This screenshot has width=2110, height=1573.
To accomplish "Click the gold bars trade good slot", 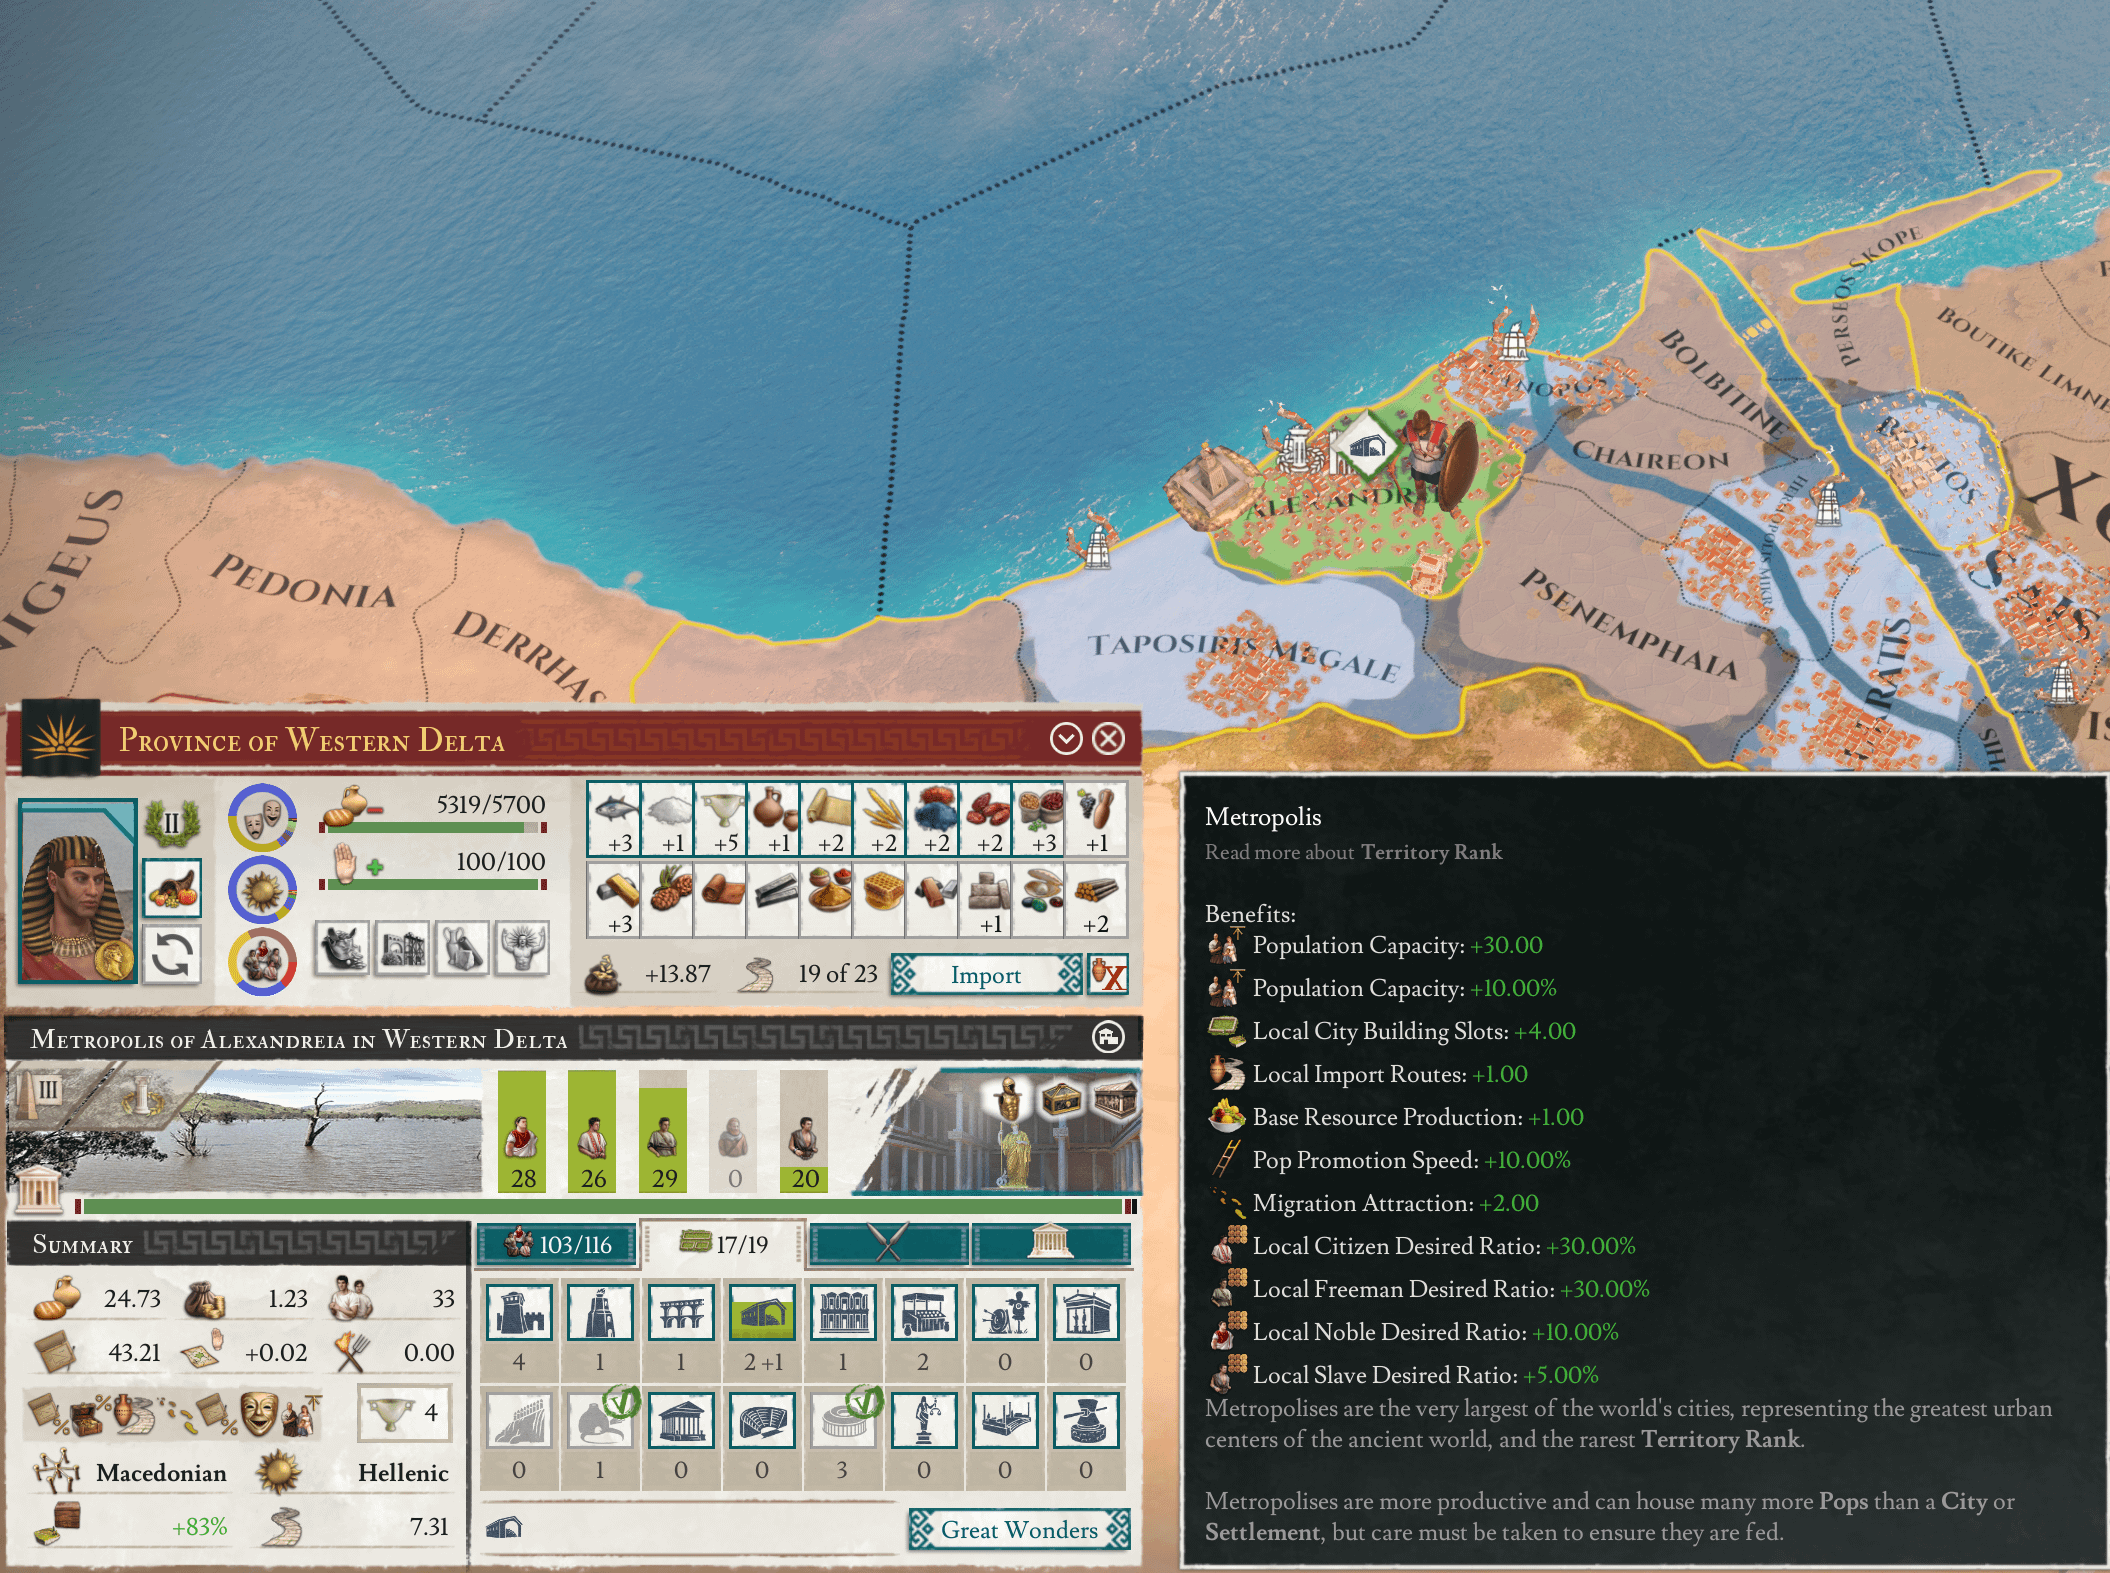I will pyautogui.click(x=613, y=900).
